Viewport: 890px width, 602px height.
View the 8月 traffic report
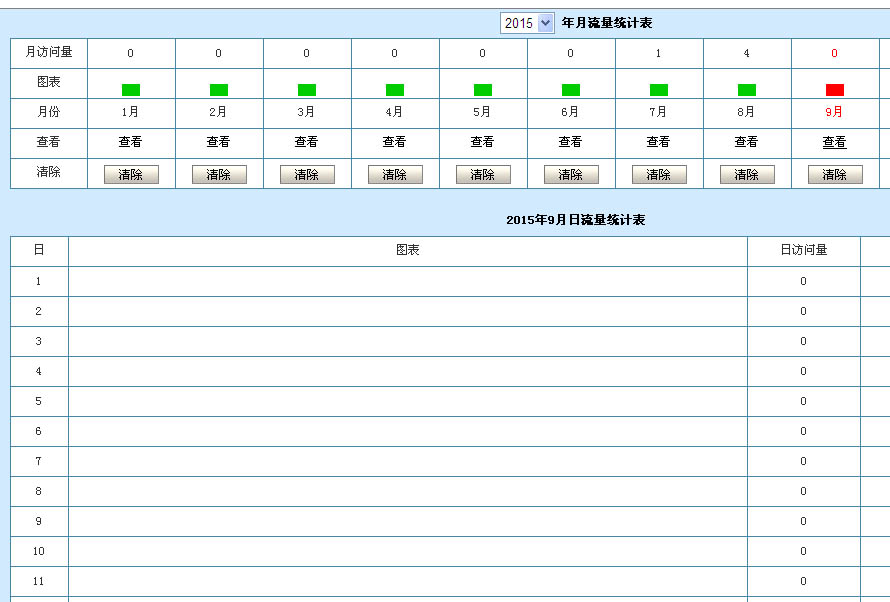747,142
